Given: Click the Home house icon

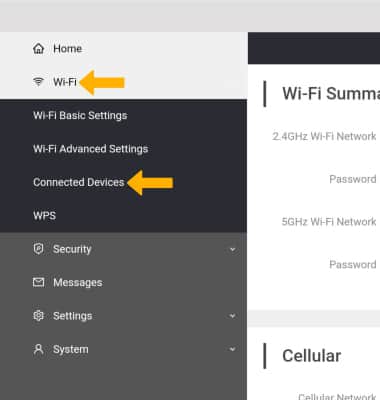Looking at the screenshot, I should tap(39, 49).
